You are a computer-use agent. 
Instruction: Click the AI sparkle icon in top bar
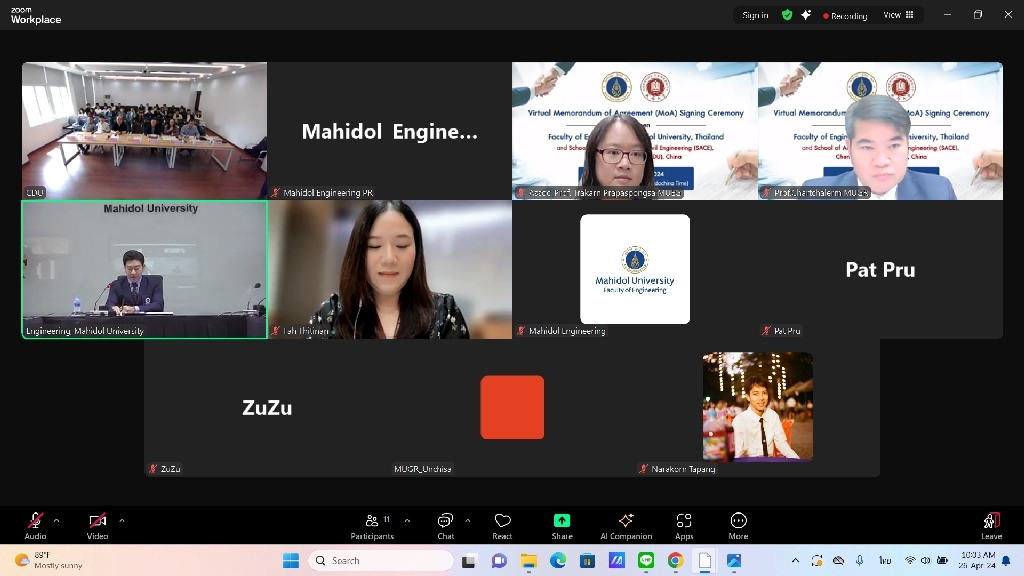pos(806,15)
